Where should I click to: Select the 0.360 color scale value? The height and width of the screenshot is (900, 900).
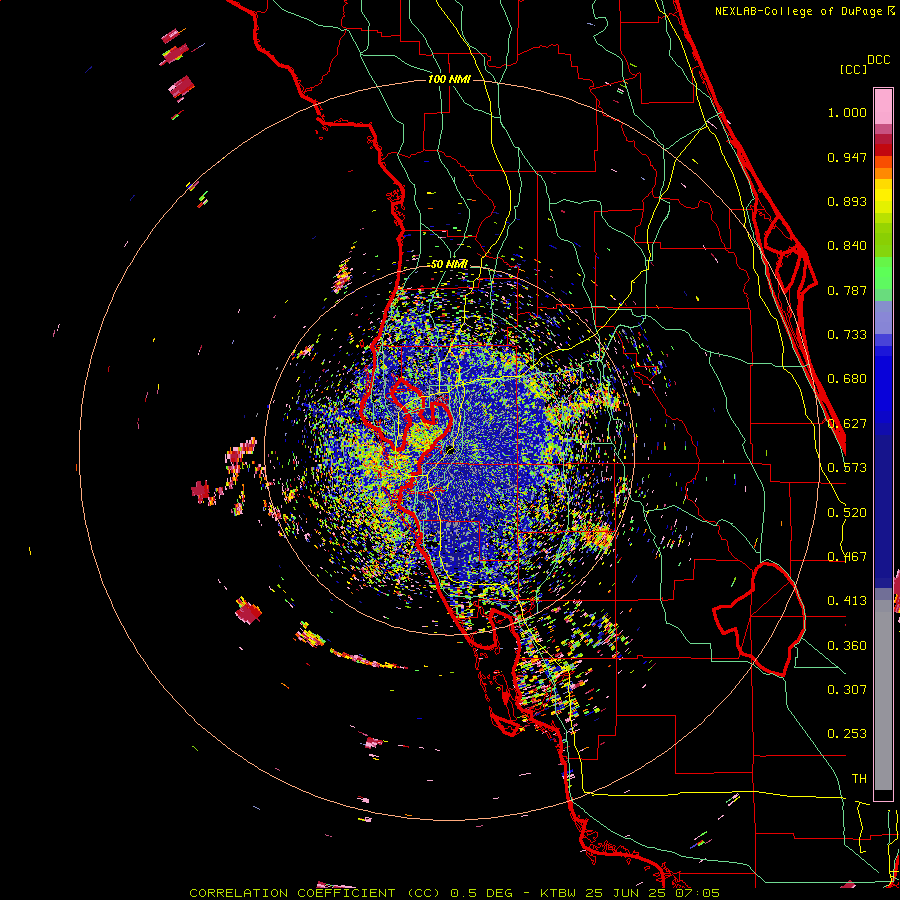coord(847,646)
